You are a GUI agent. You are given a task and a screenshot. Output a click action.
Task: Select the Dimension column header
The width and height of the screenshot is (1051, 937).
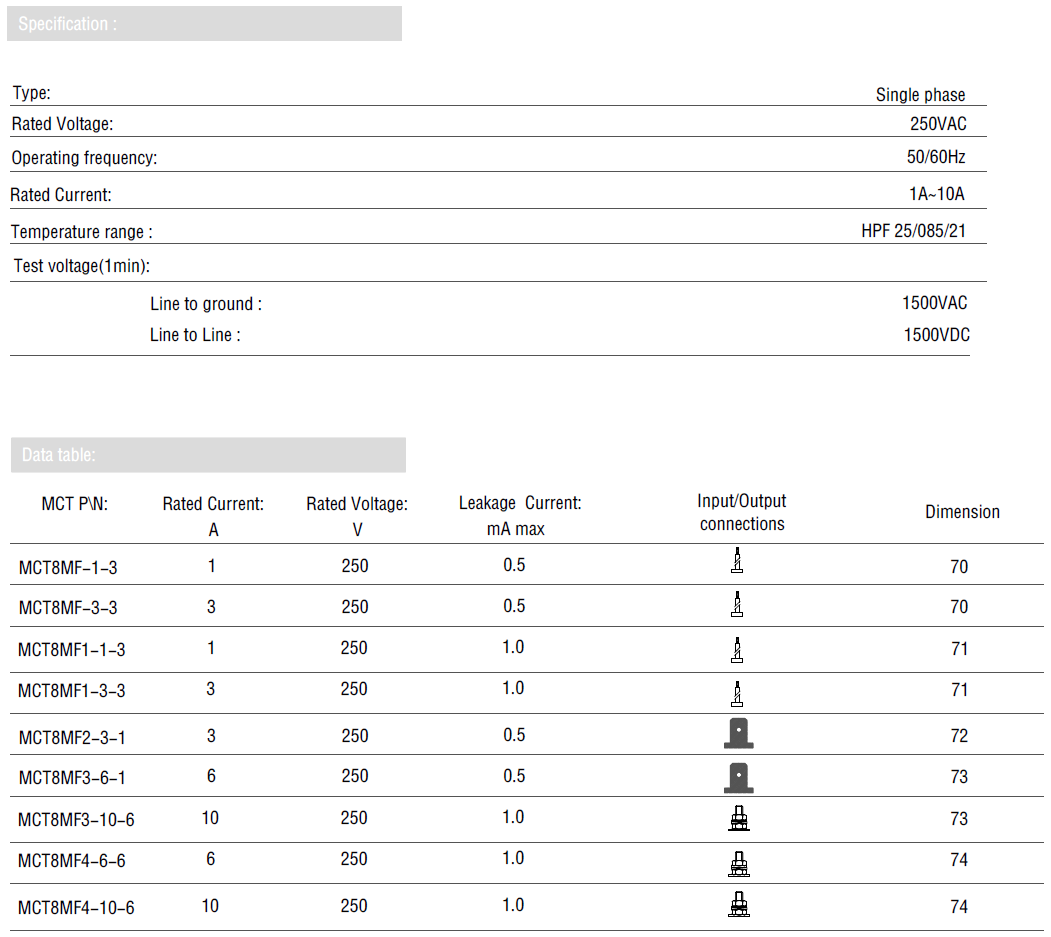click(x=962, y=512)
